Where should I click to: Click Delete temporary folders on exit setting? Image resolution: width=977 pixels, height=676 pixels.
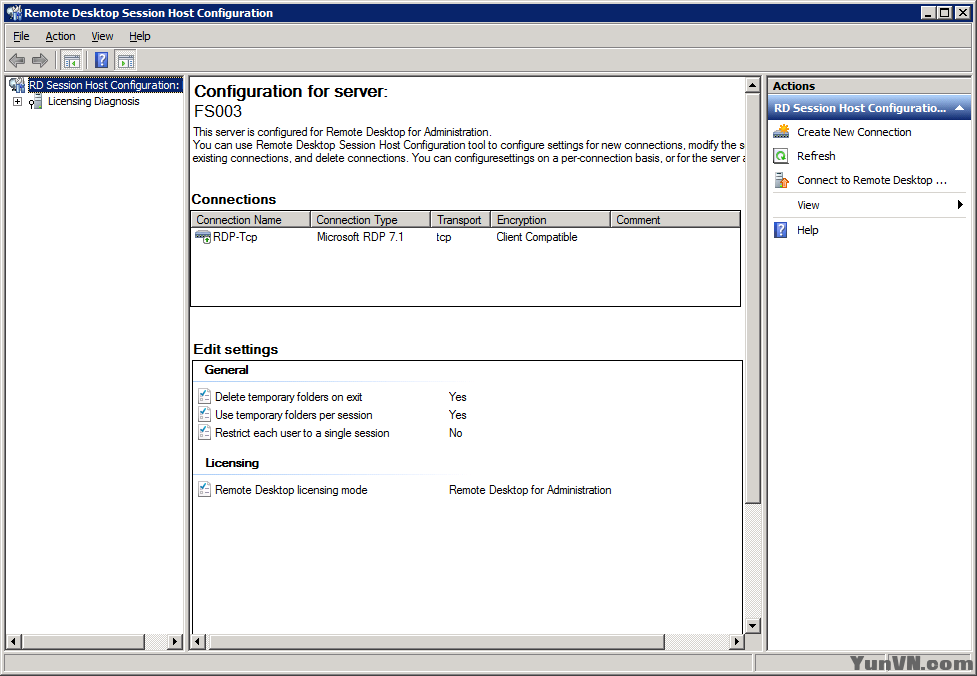click(288, 397)
